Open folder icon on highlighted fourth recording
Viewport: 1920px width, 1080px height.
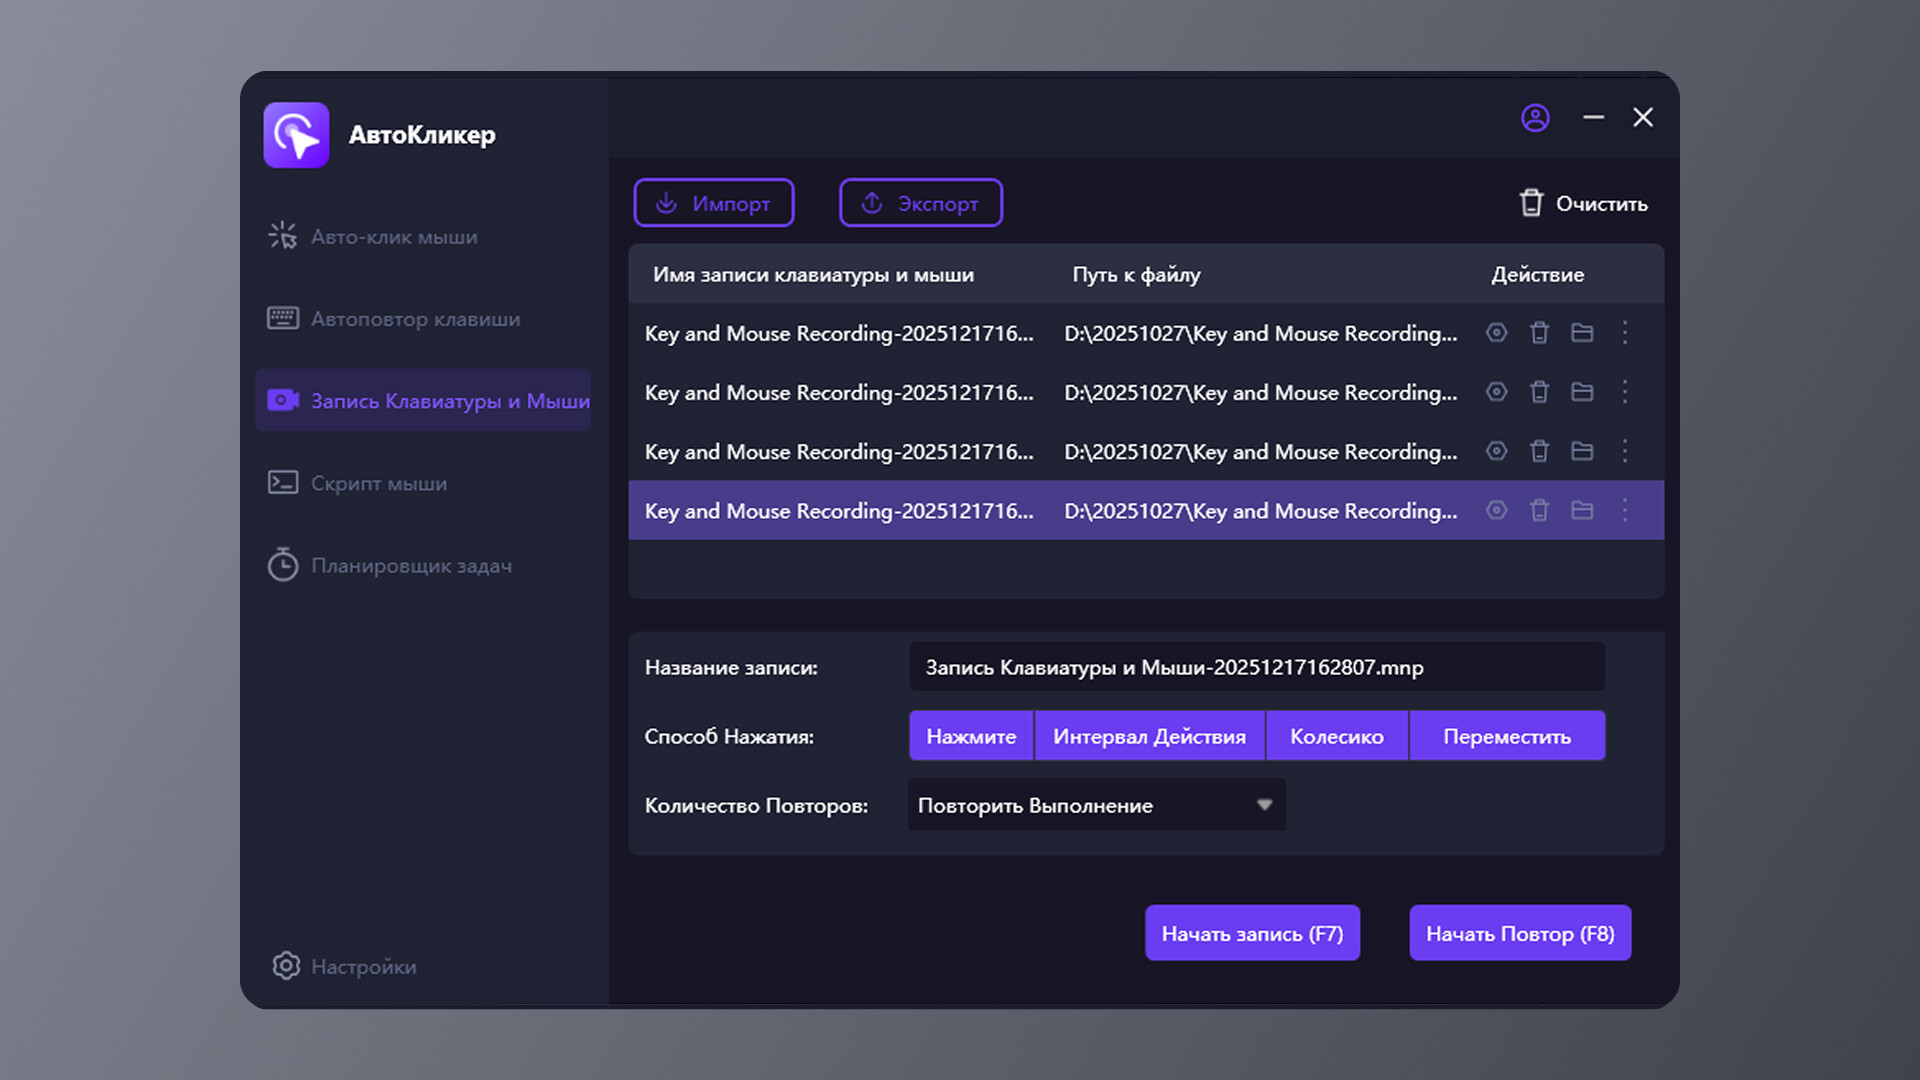tap(1582, 510)
